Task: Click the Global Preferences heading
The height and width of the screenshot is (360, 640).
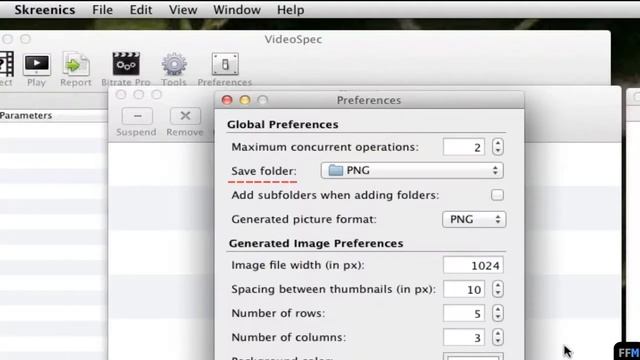Action: [x=282, y=124]
